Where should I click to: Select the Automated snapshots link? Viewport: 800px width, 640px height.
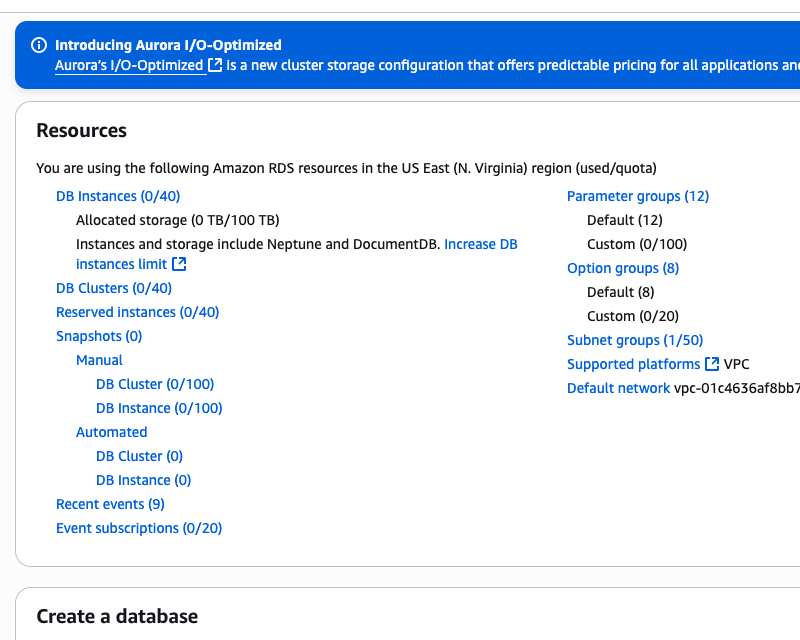point(111,432)
